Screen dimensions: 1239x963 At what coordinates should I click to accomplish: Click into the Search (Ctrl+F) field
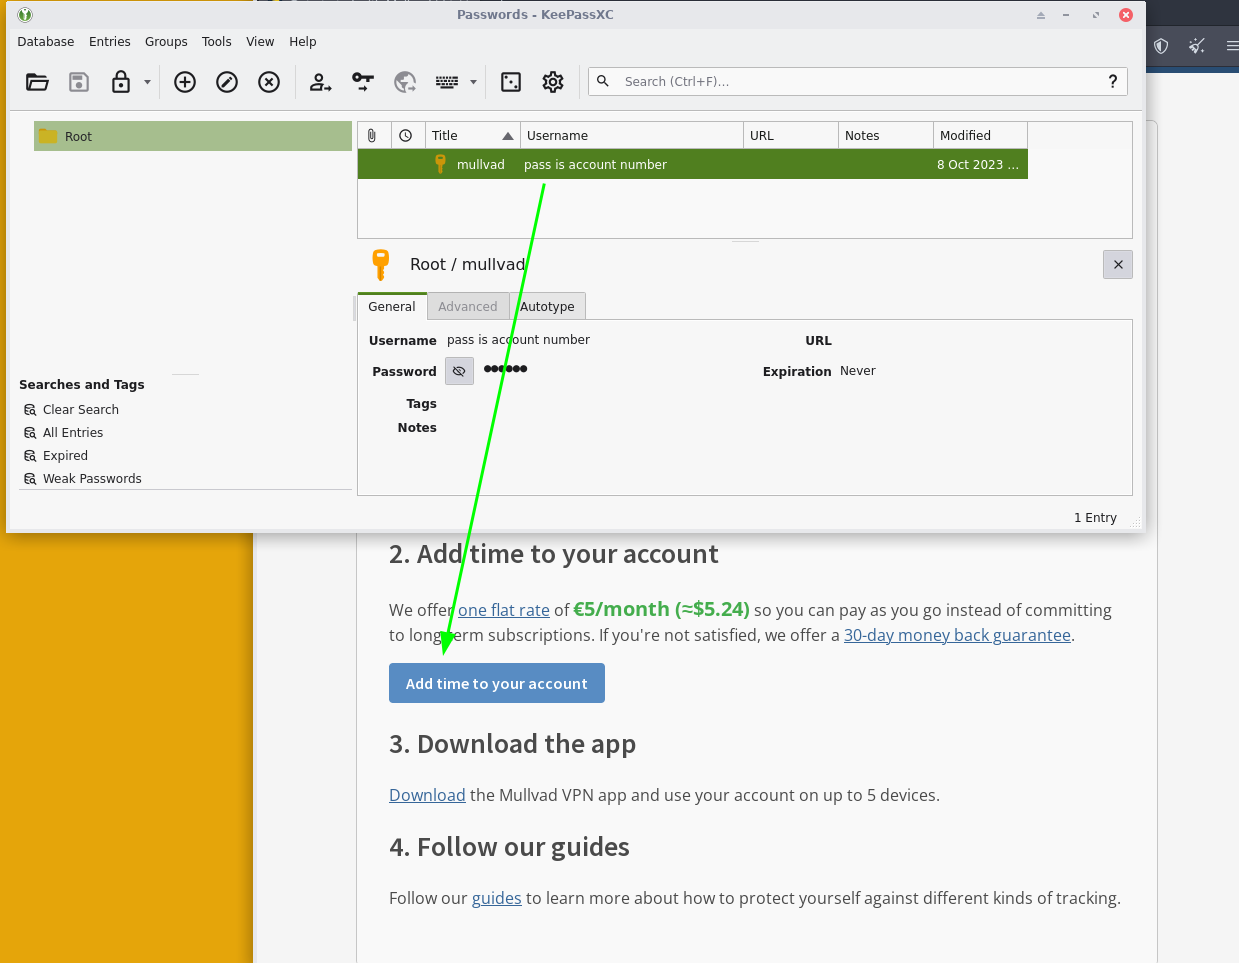858,82
